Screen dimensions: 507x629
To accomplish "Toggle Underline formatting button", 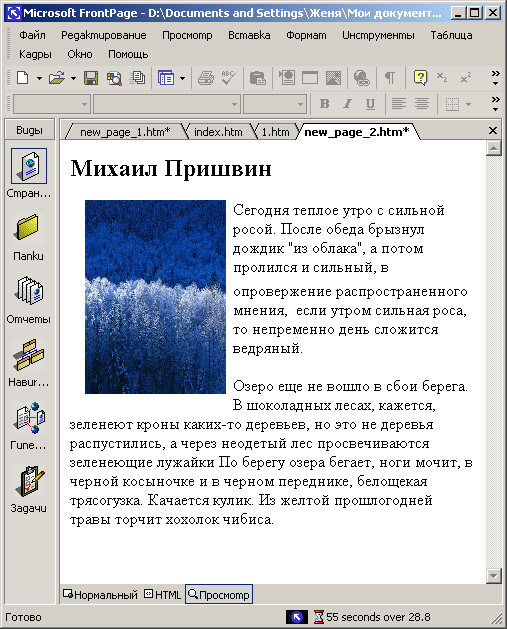I will pyautogui.click(x=370, y=104).
